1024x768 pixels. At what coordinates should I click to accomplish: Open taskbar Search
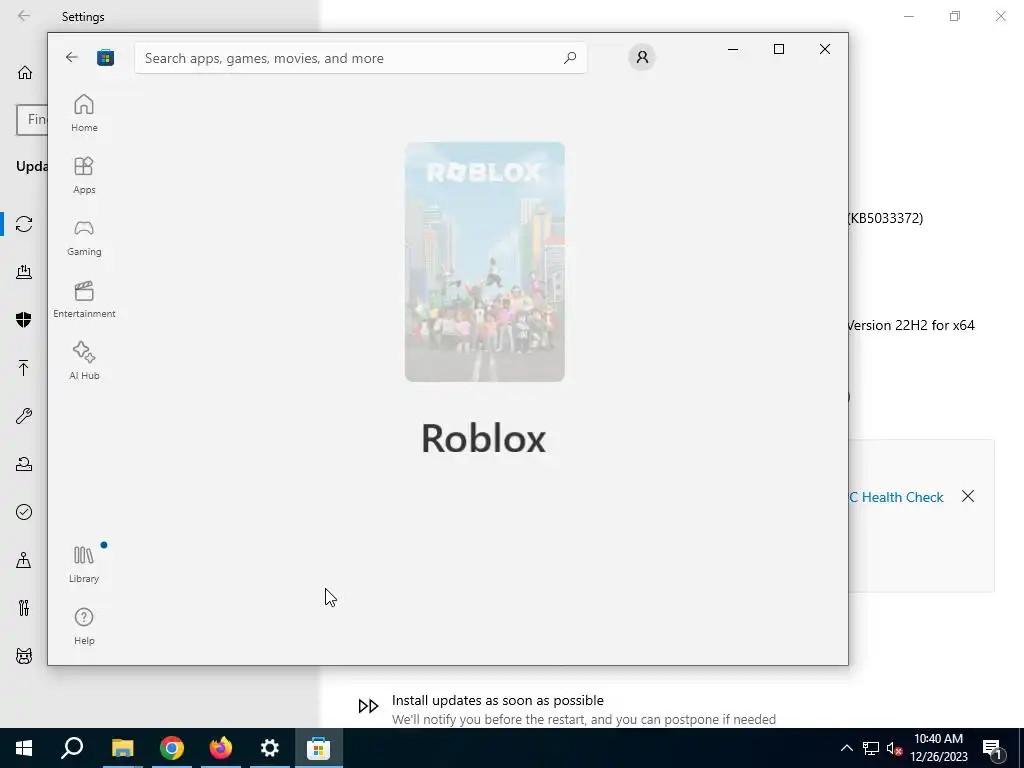72,748
